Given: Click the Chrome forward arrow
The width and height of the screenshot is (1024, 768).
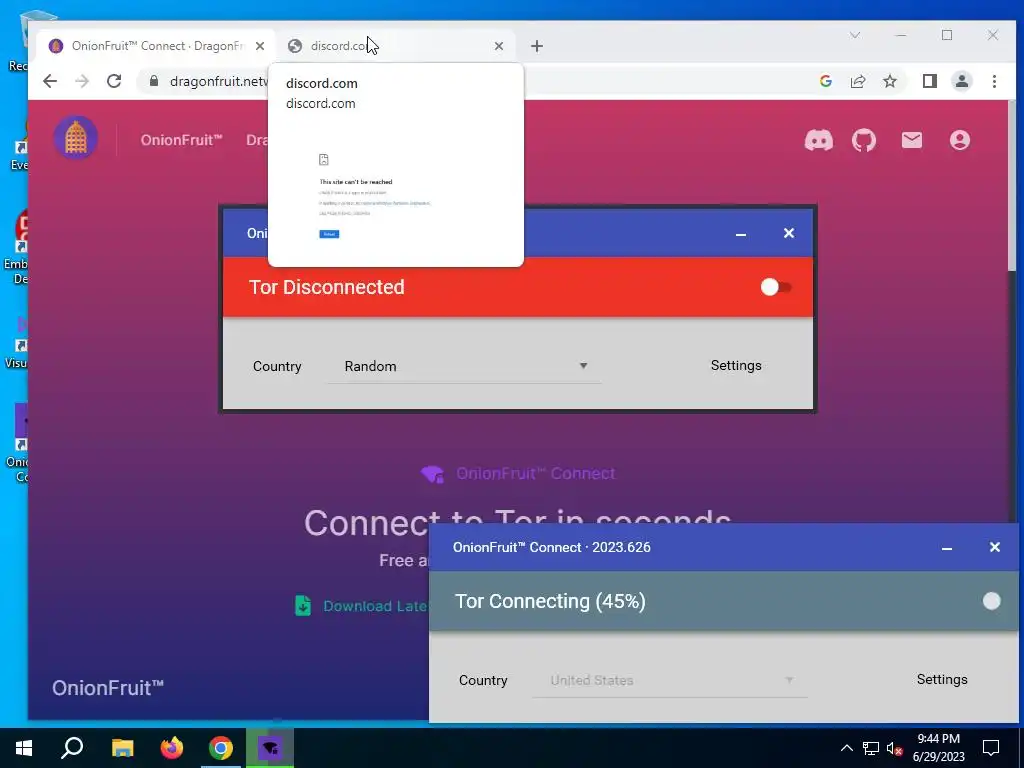Looking at the screenshot, I should pos(82,81).
